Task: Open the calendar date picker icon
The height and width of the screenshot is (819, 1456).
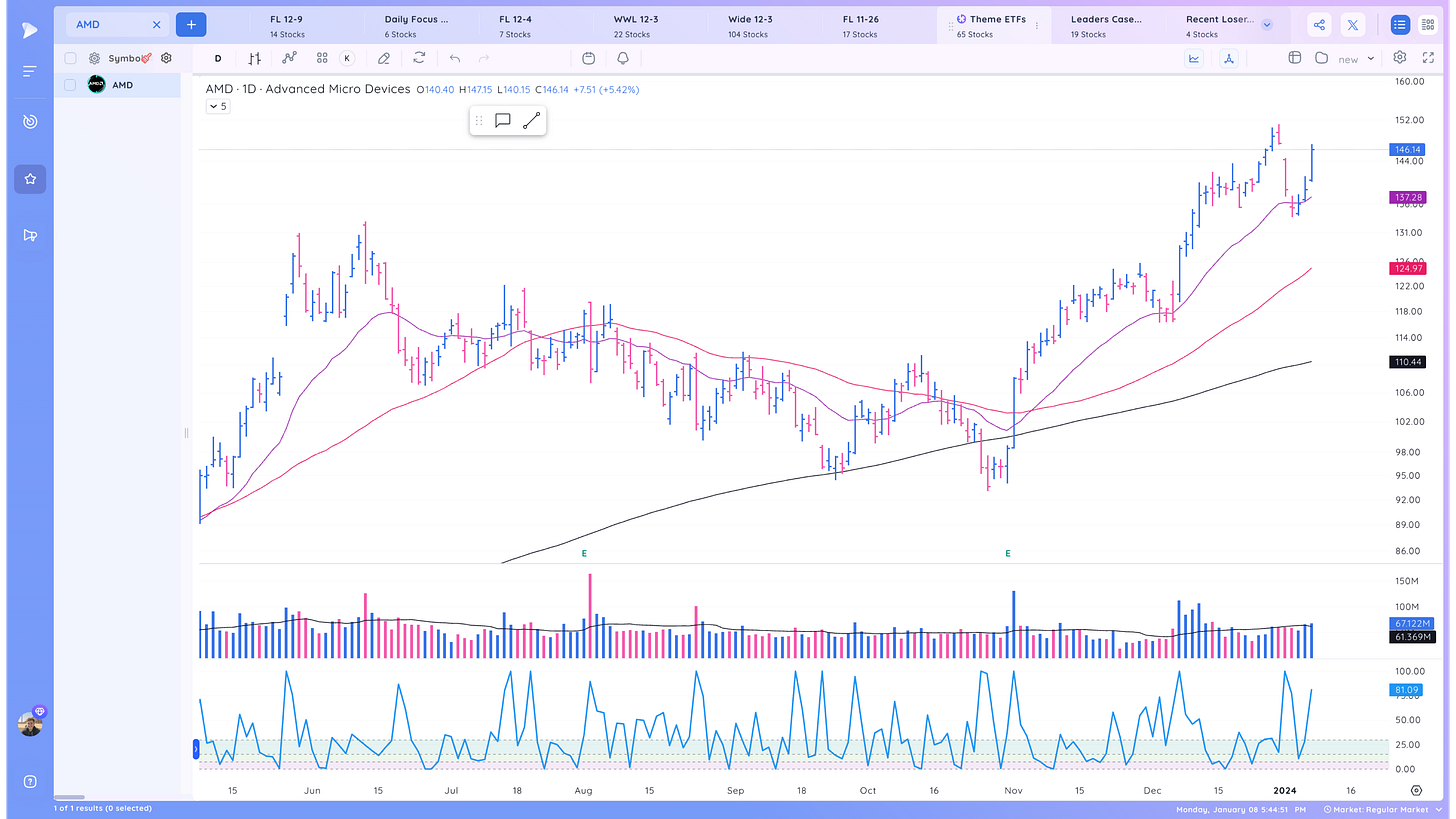Action: [x=589, y=59]
